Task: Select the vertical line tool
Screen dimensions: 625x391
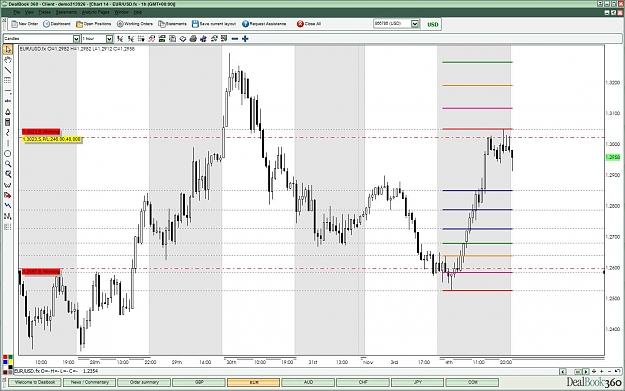Action: click(8, 143)
